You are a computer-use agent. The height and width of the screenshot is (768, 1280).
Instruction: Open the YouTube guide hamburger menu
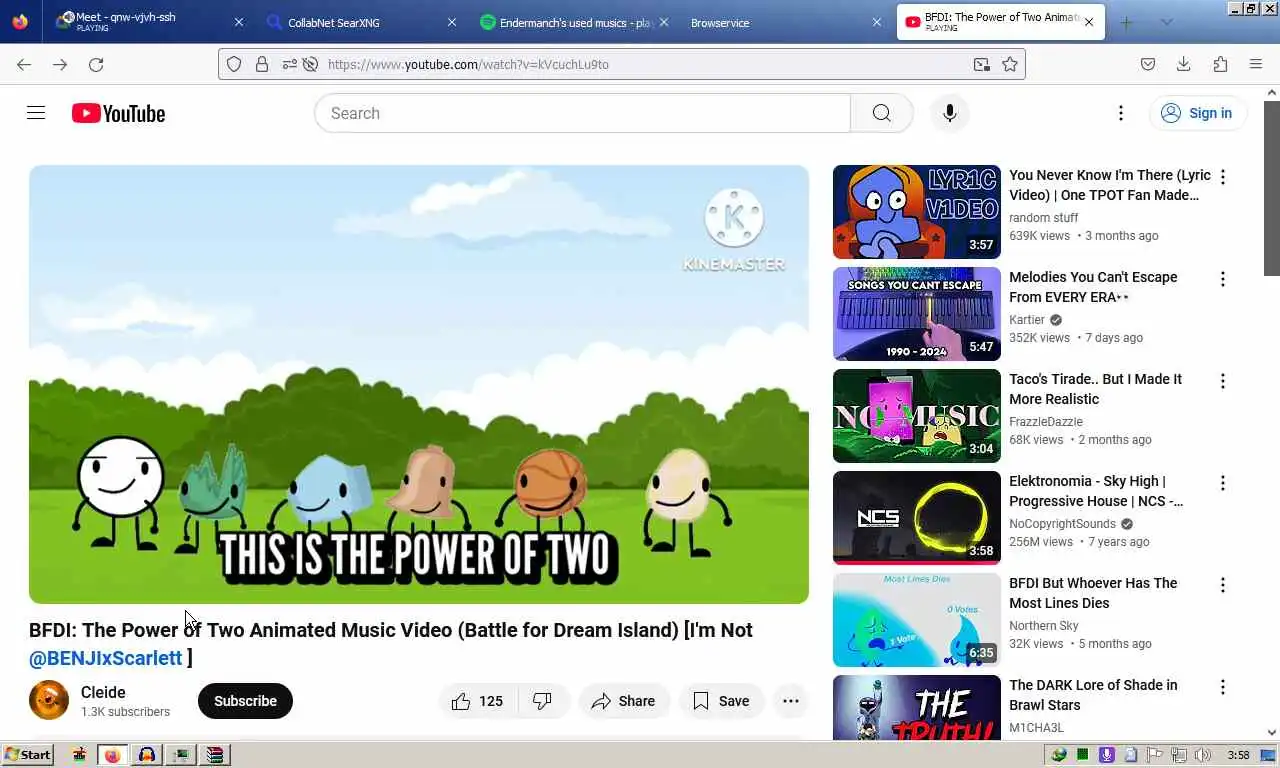coord(36,113)
